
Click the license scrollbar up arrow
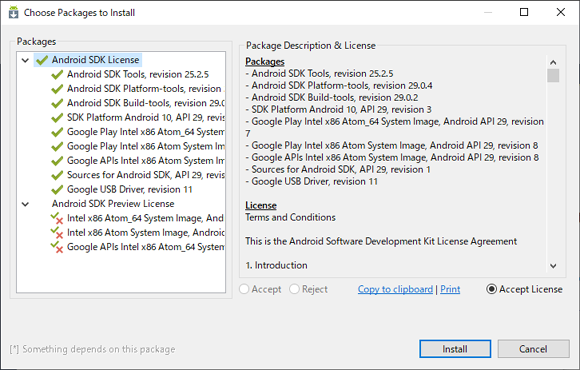coord(553,62)
